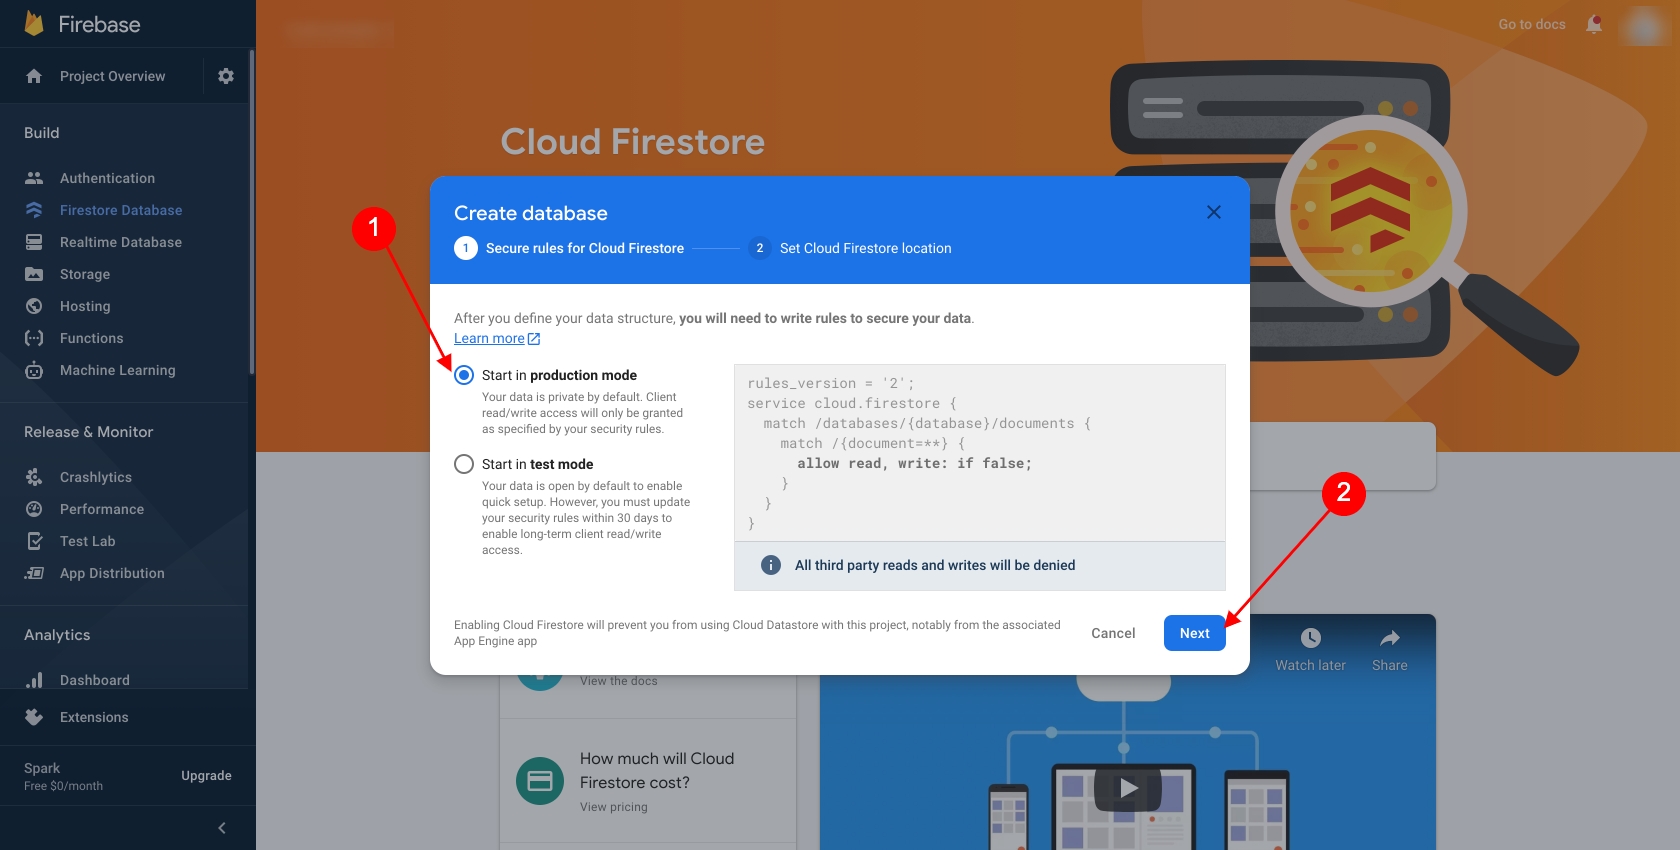This screenshot has width=1680, height=850.
Task: Expand the Analytics section header
Action: pos(57,635)
